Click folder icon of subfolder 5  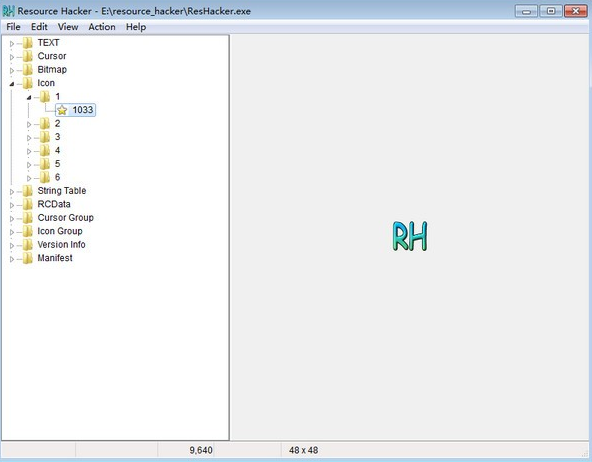(x=45, y=164)
